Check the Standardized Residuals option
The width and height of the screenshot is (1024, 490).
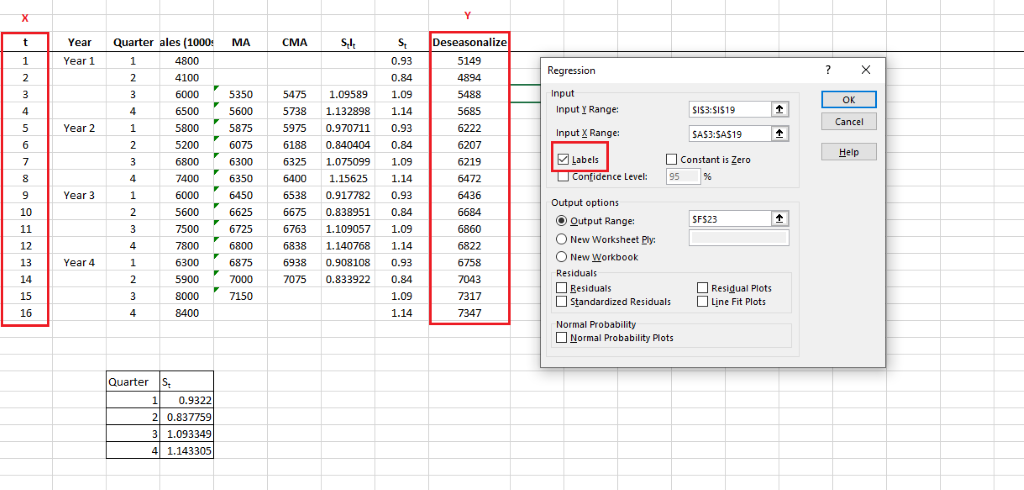pyautogui.click(x=562, y=301)
